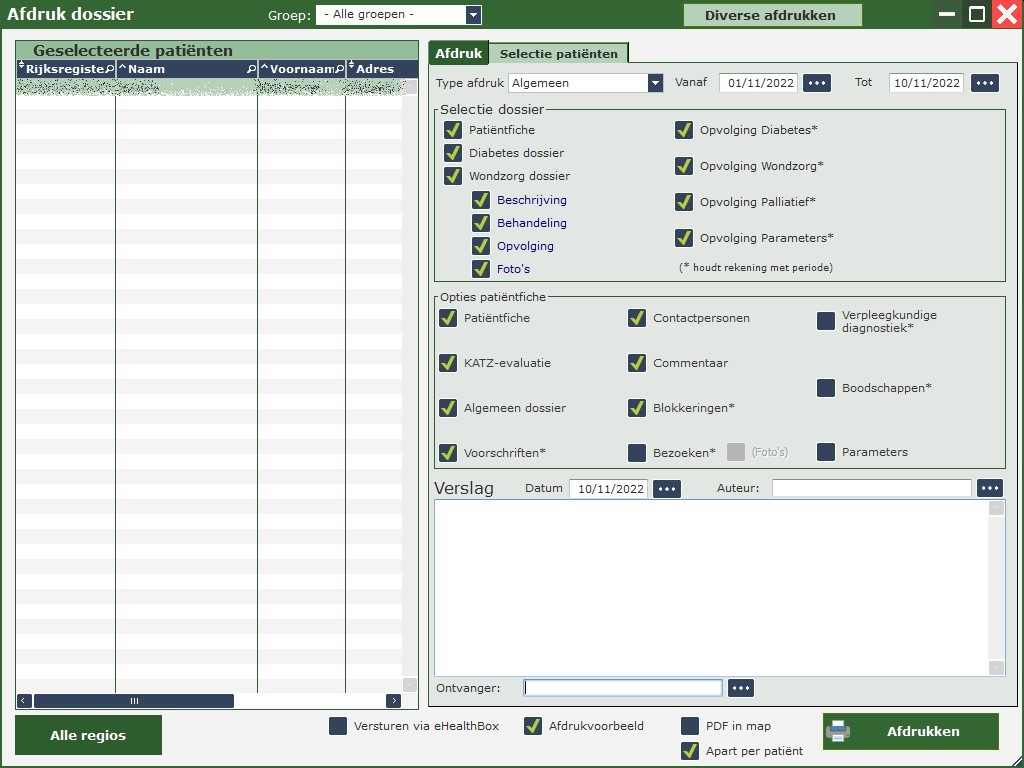Screen dimensions: 1024x768
Task: Open the Auteur lookup ellipsis button
Action: pos(989,488)
